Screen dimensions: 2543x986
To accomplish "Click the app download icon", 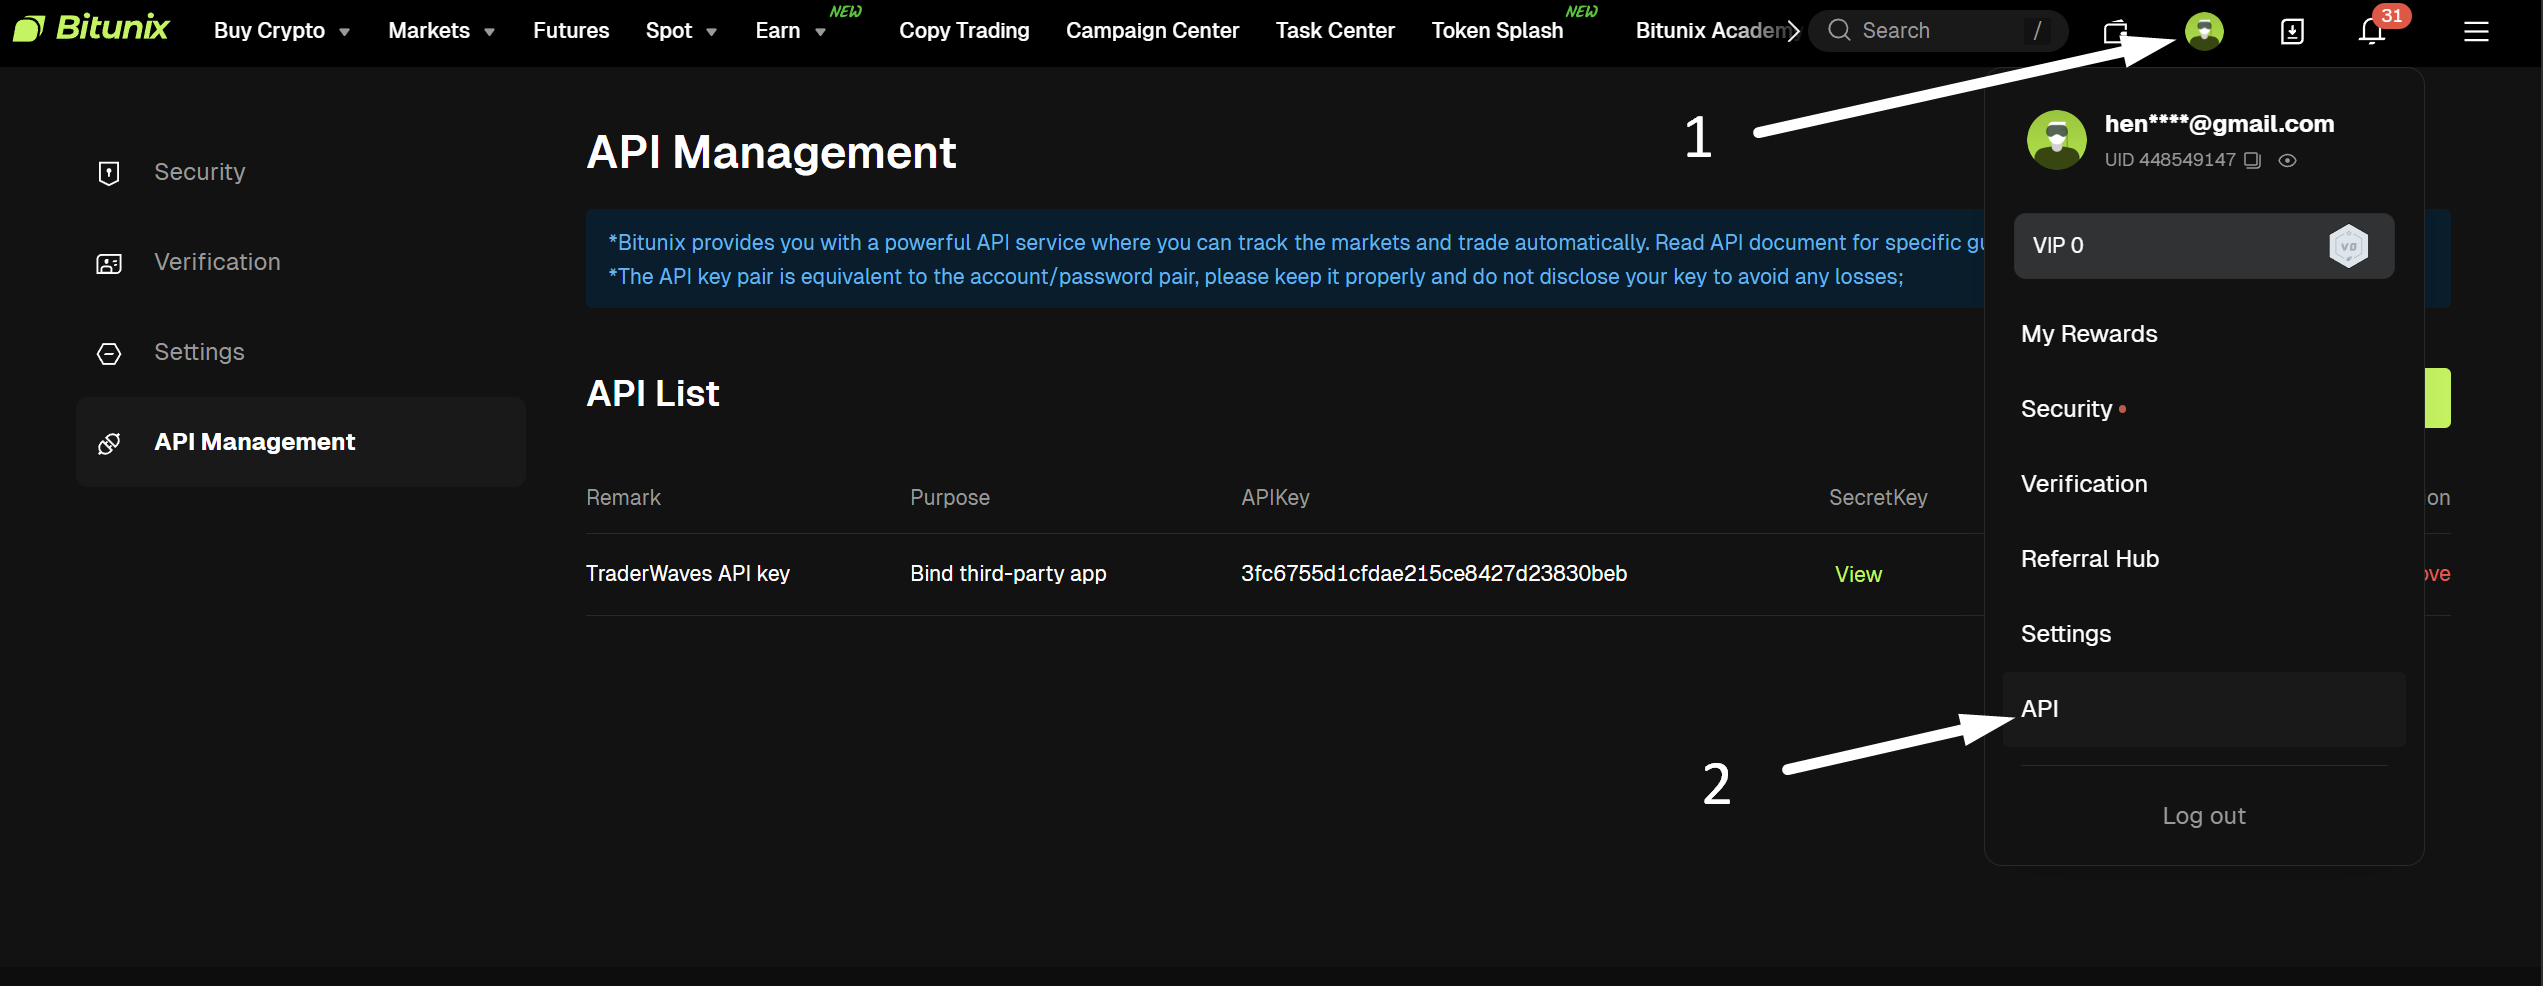I will click(2291, 31).
